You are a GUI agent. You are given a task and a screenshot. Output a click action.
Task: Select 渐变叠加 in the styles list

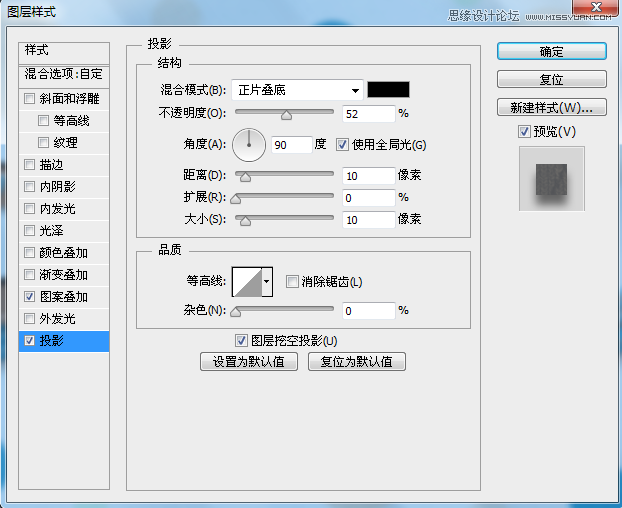(64, 274)
